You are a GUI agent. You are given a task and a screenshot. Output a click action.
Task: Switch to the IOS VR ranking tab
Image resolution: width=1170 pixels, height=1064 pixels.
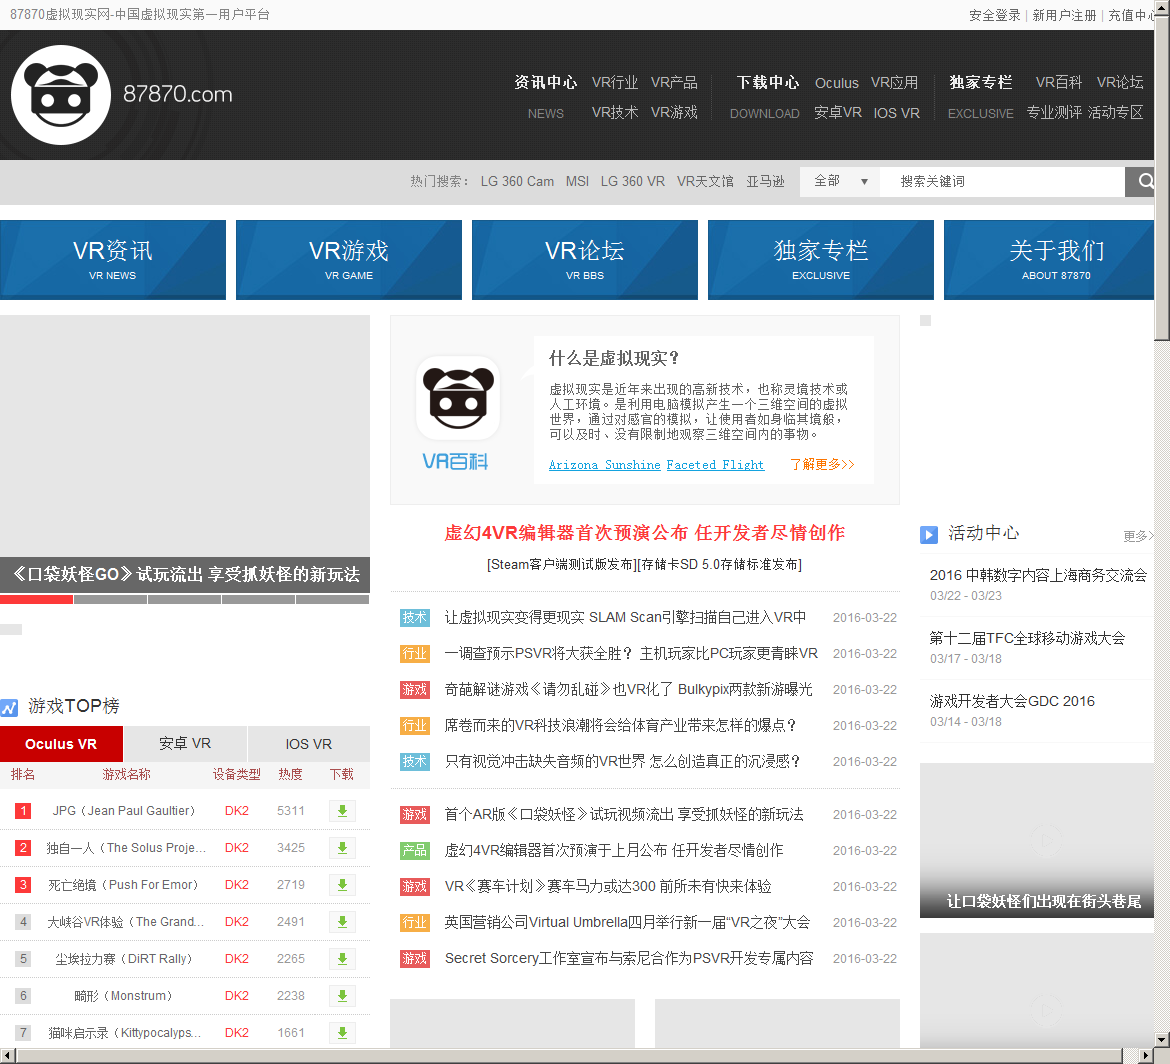pyautogui.click(x=308, y=744)
